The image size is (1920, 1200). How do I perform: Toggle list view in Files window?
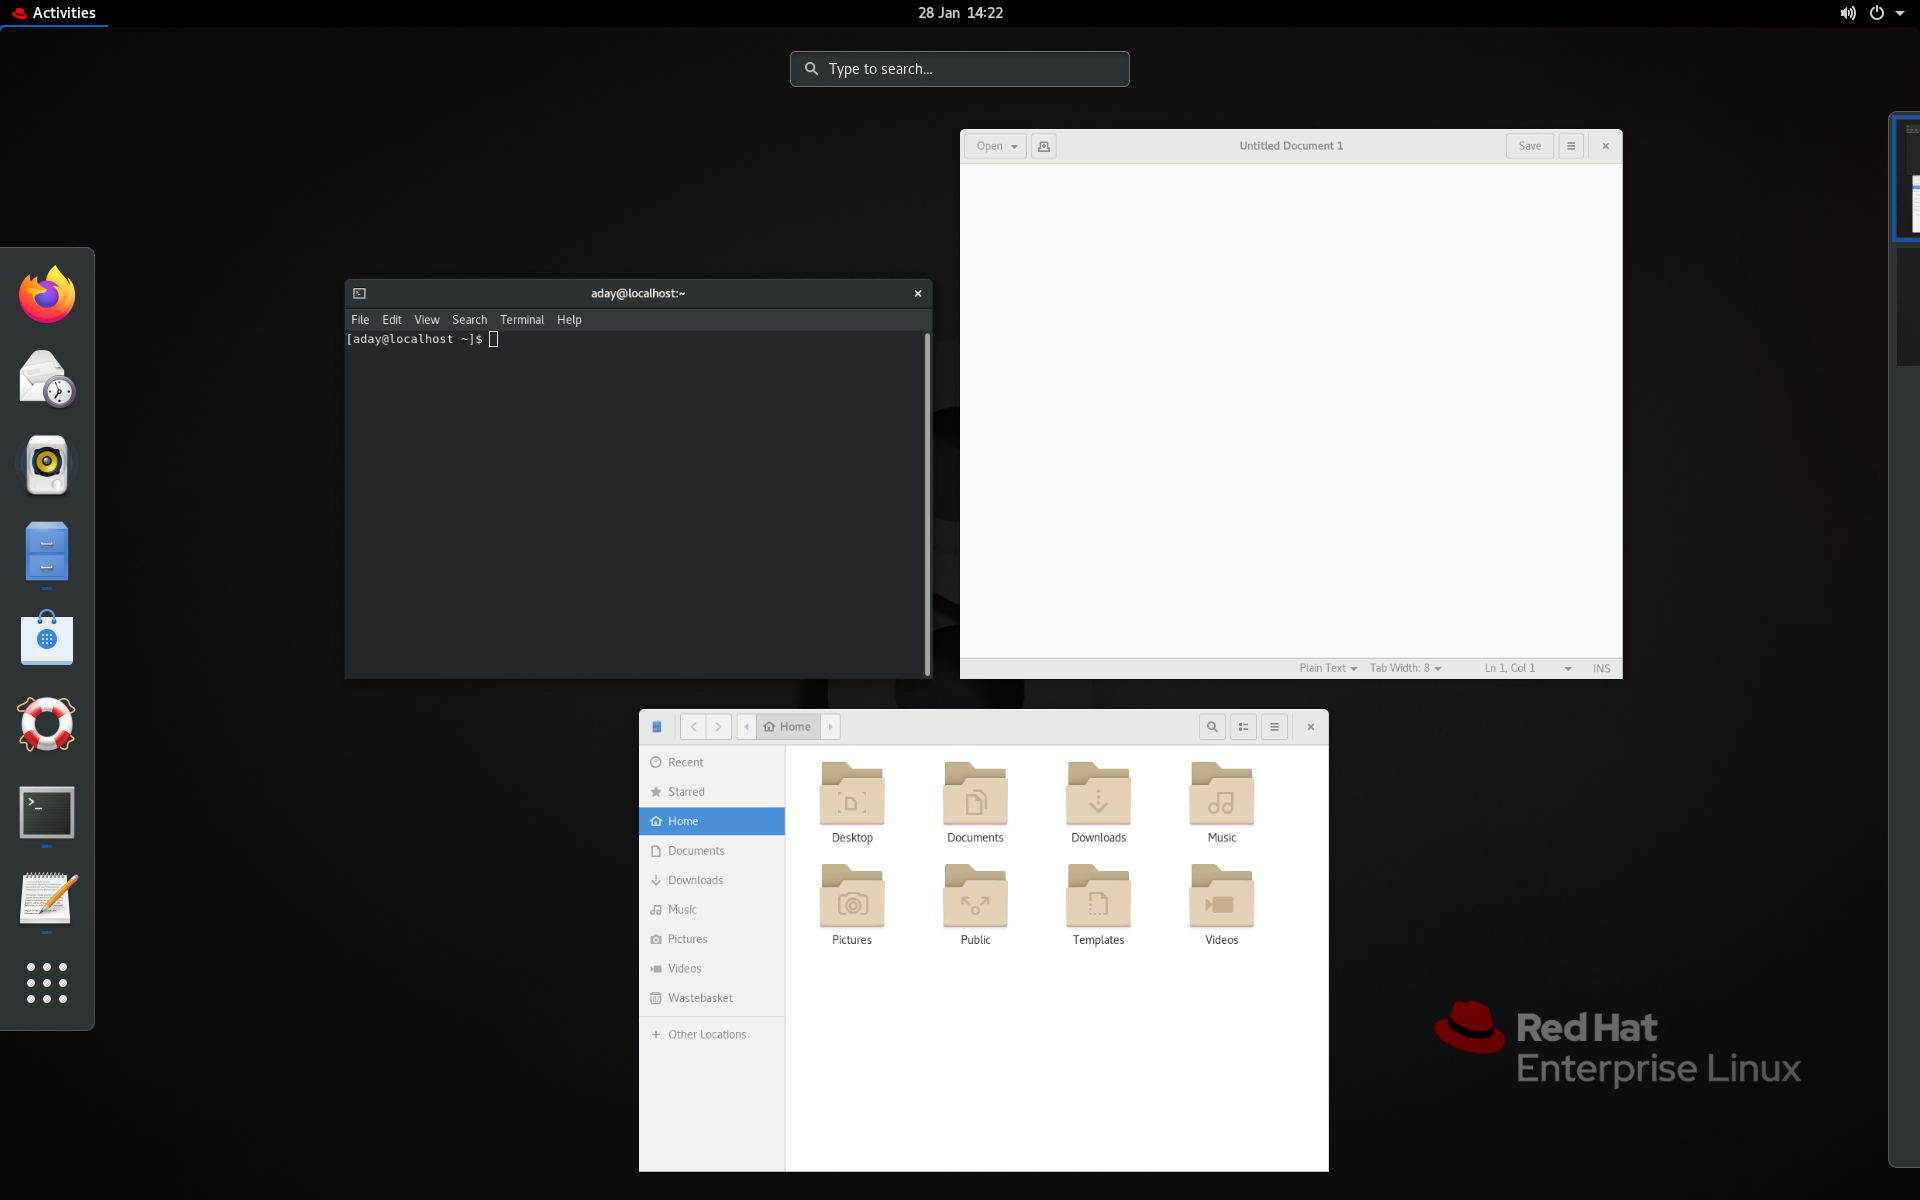click(1243, 727)
